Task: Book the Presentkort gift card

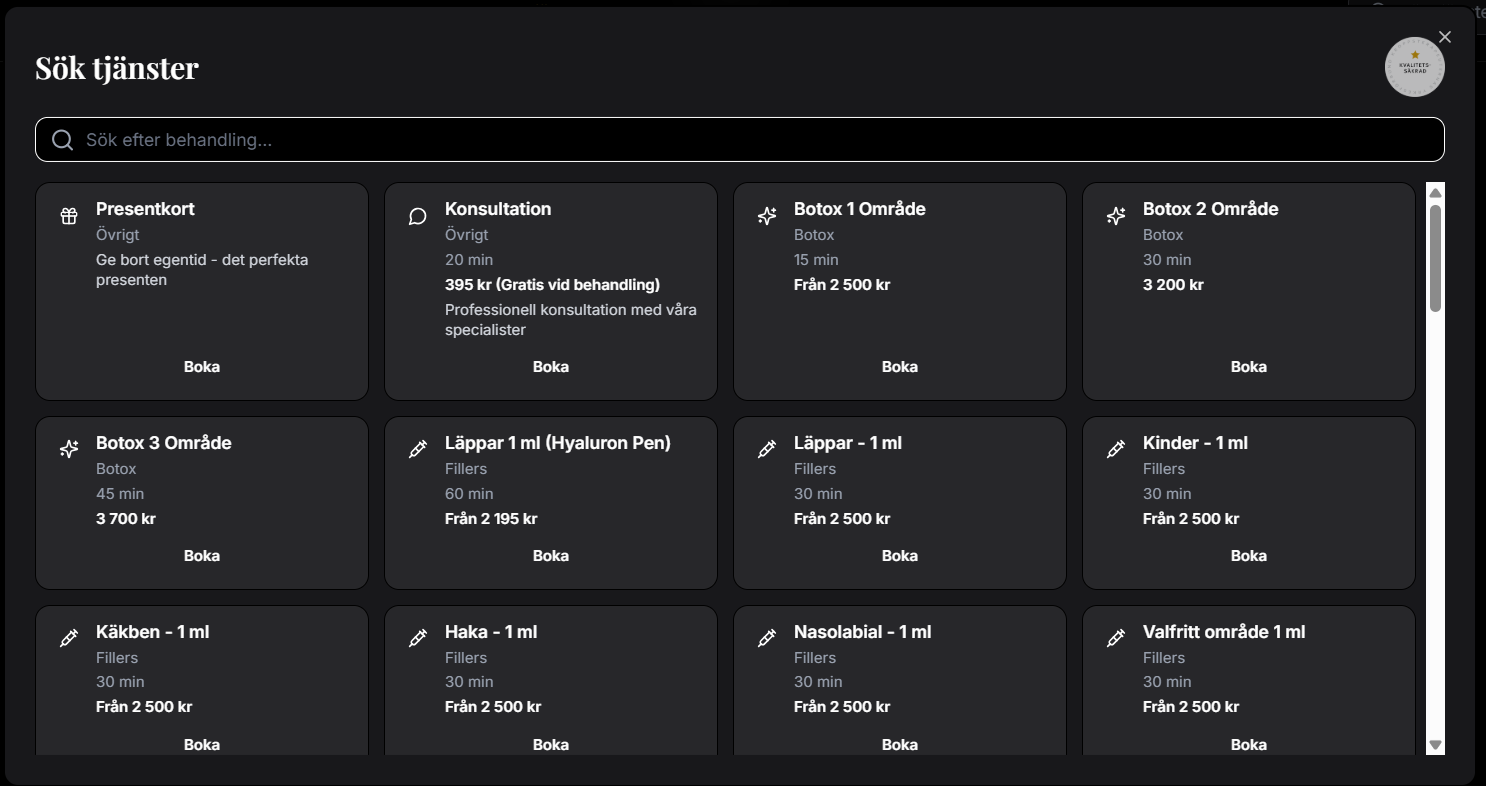Action: tap(202, 367)
